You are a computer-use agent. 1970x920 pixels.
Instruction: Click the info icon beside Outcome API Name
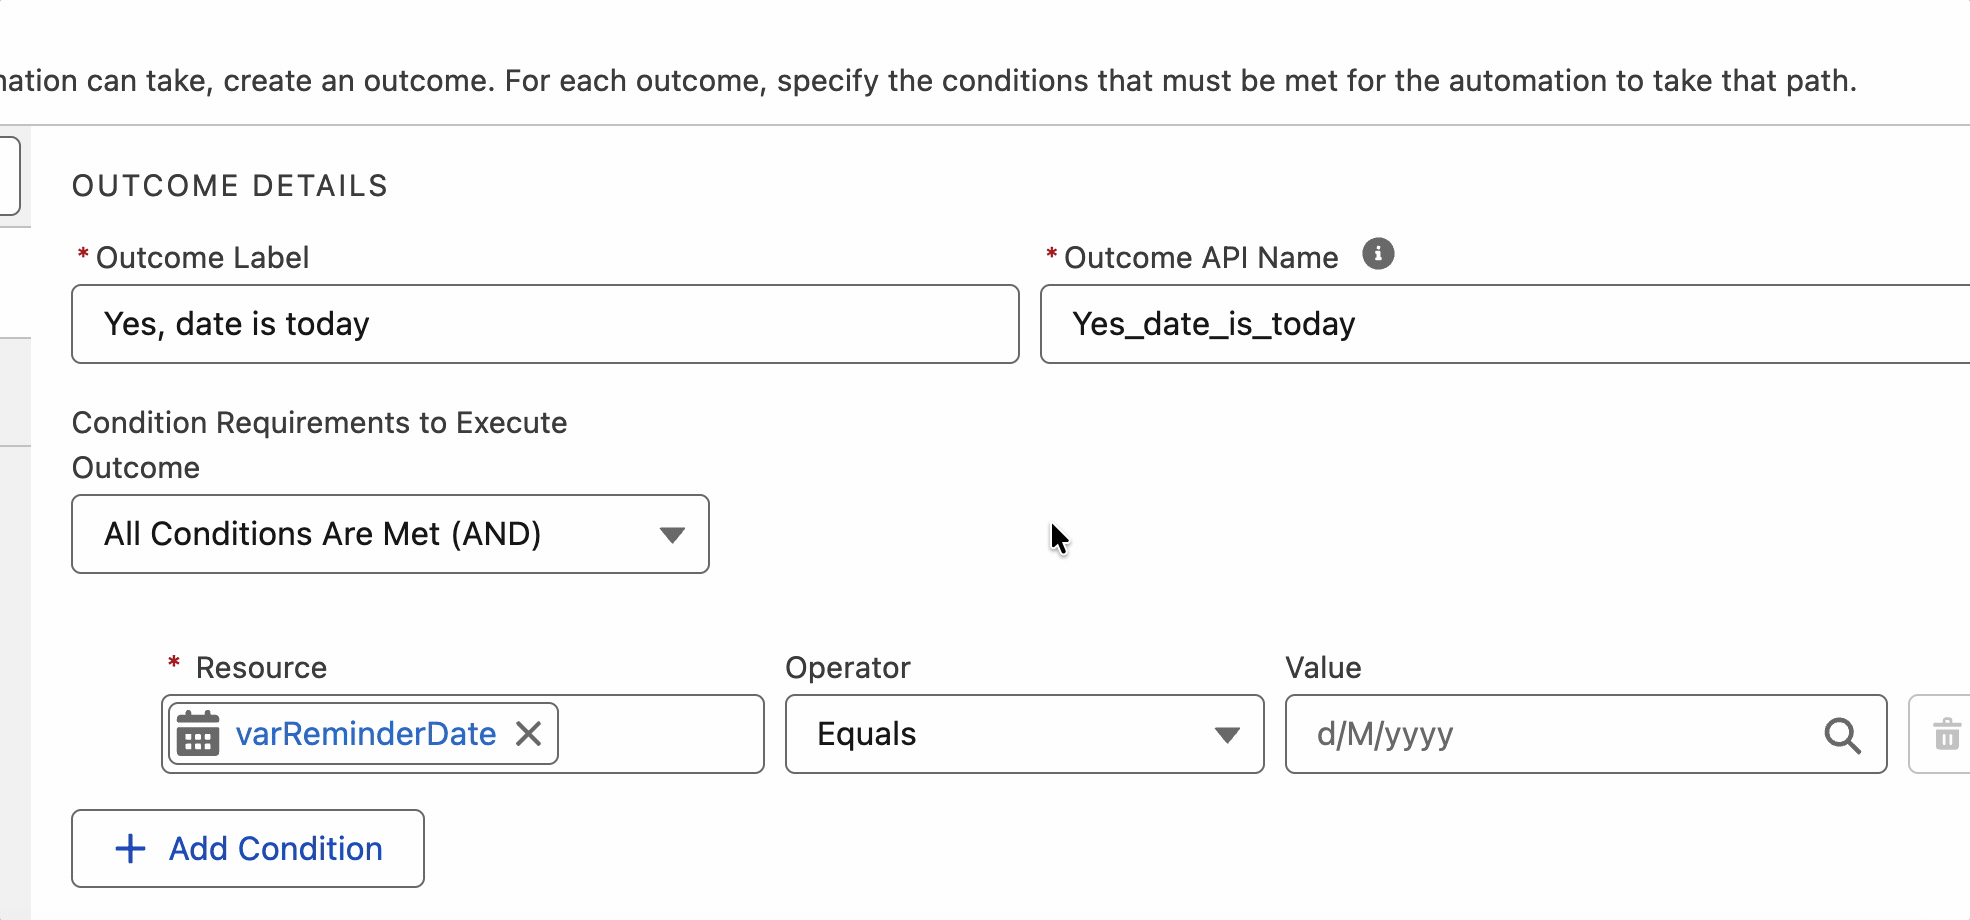pyautogui.click(x=1378, y=255)
